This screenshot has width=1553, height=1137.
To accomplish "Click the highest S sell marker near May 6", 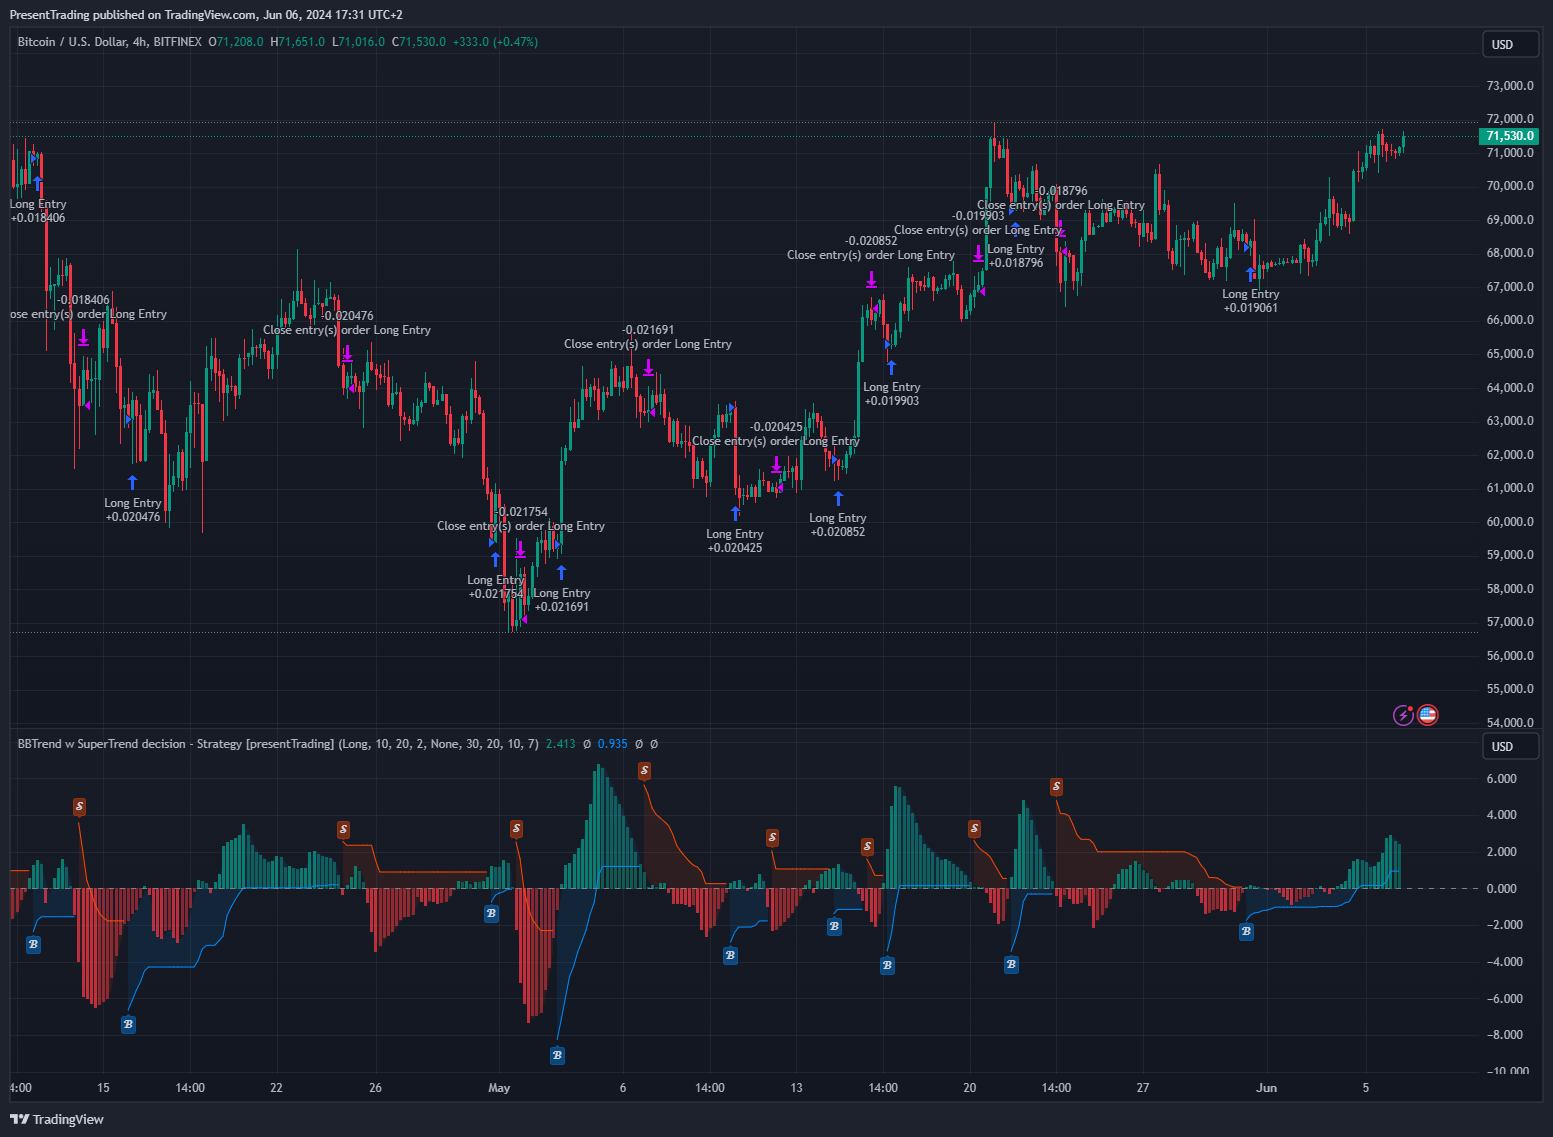I will [x=644, y=771].
